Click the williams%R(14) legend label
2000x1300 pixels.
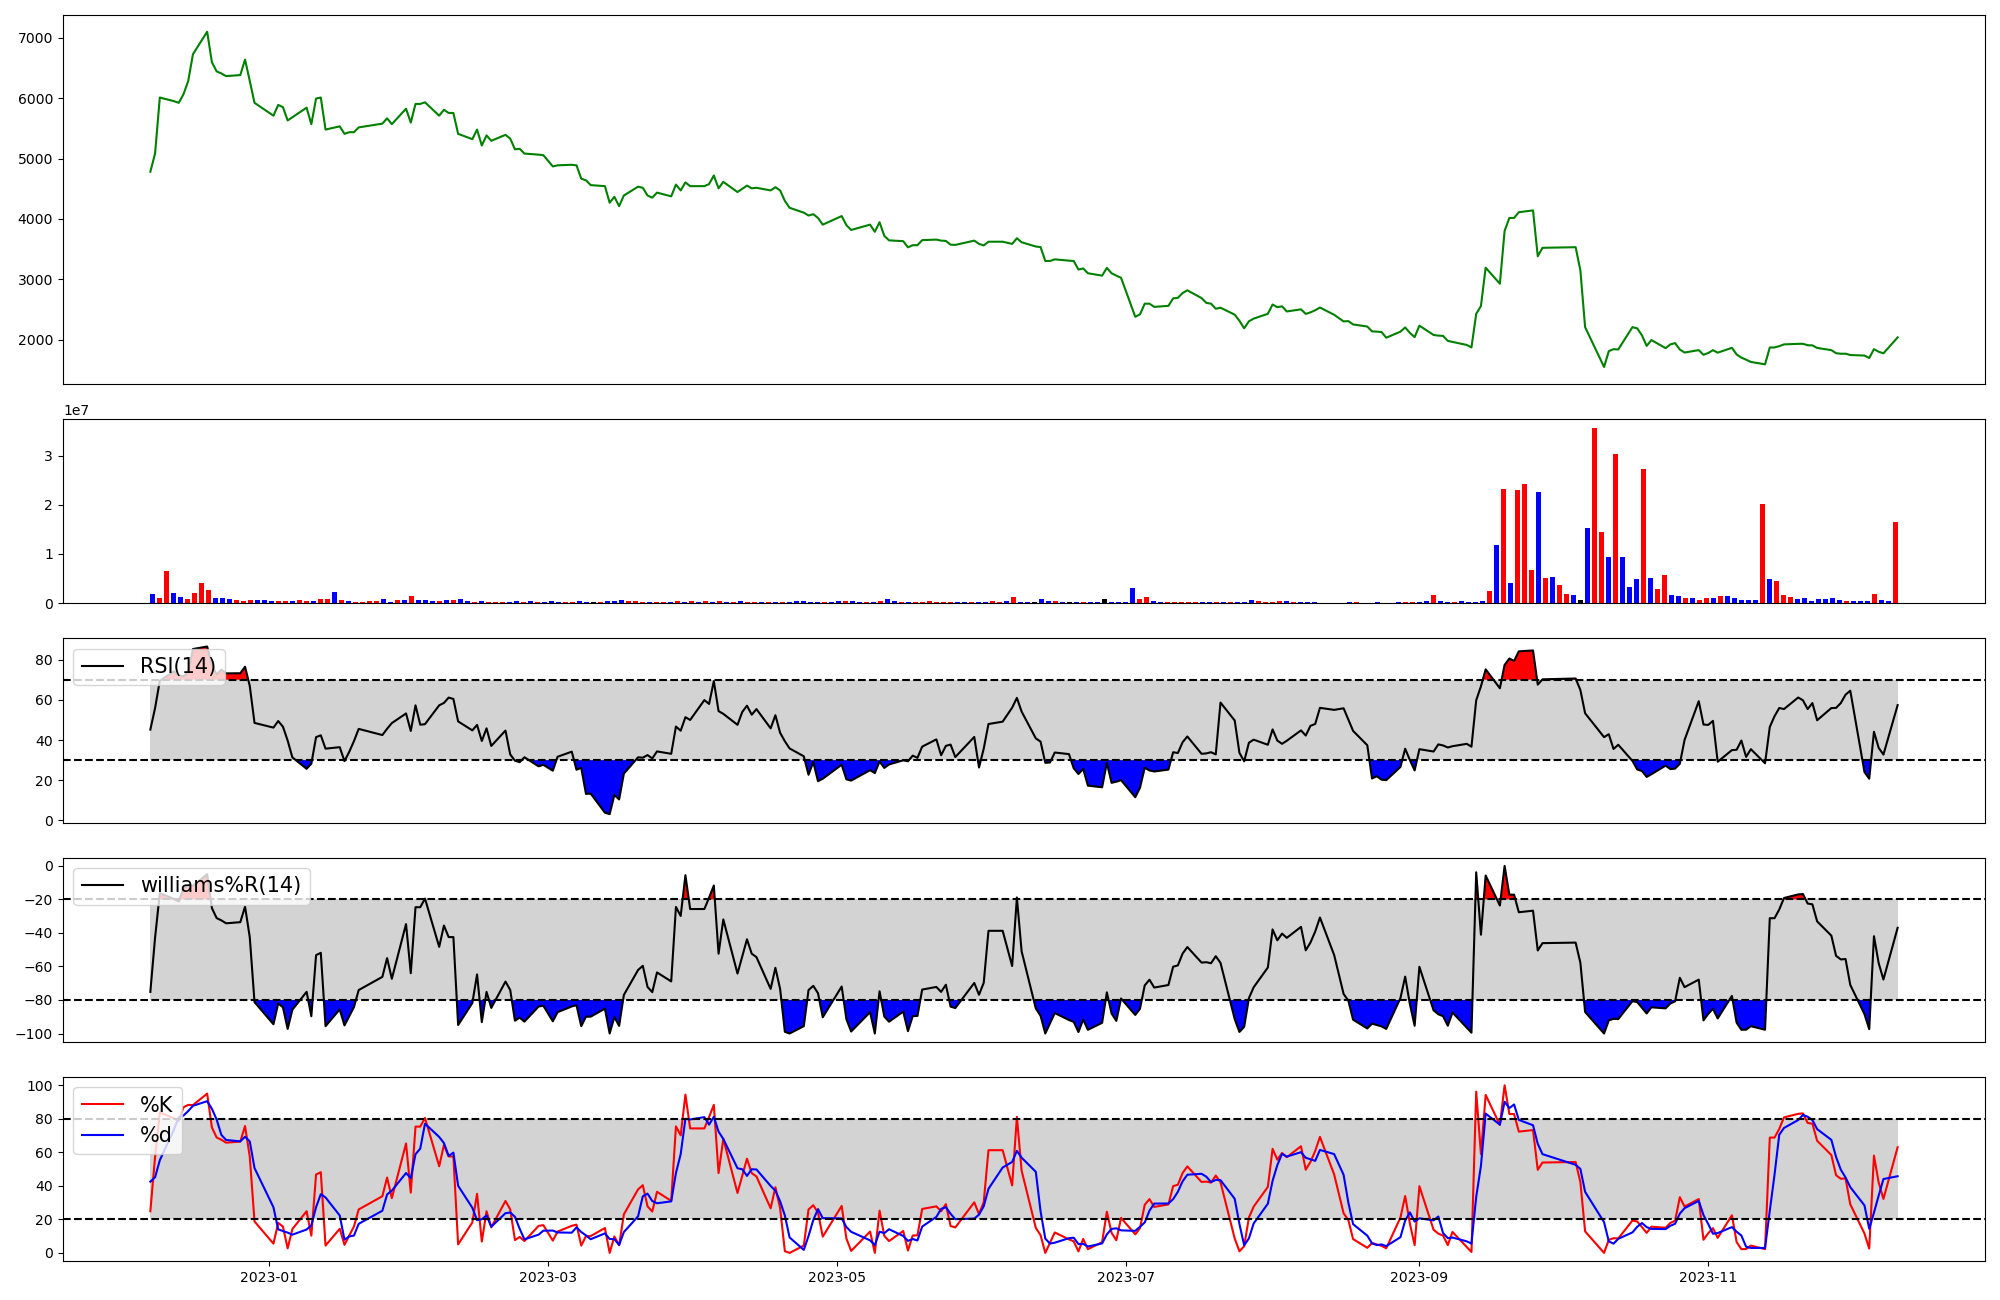pyautogui.click(x=220, y=885)
